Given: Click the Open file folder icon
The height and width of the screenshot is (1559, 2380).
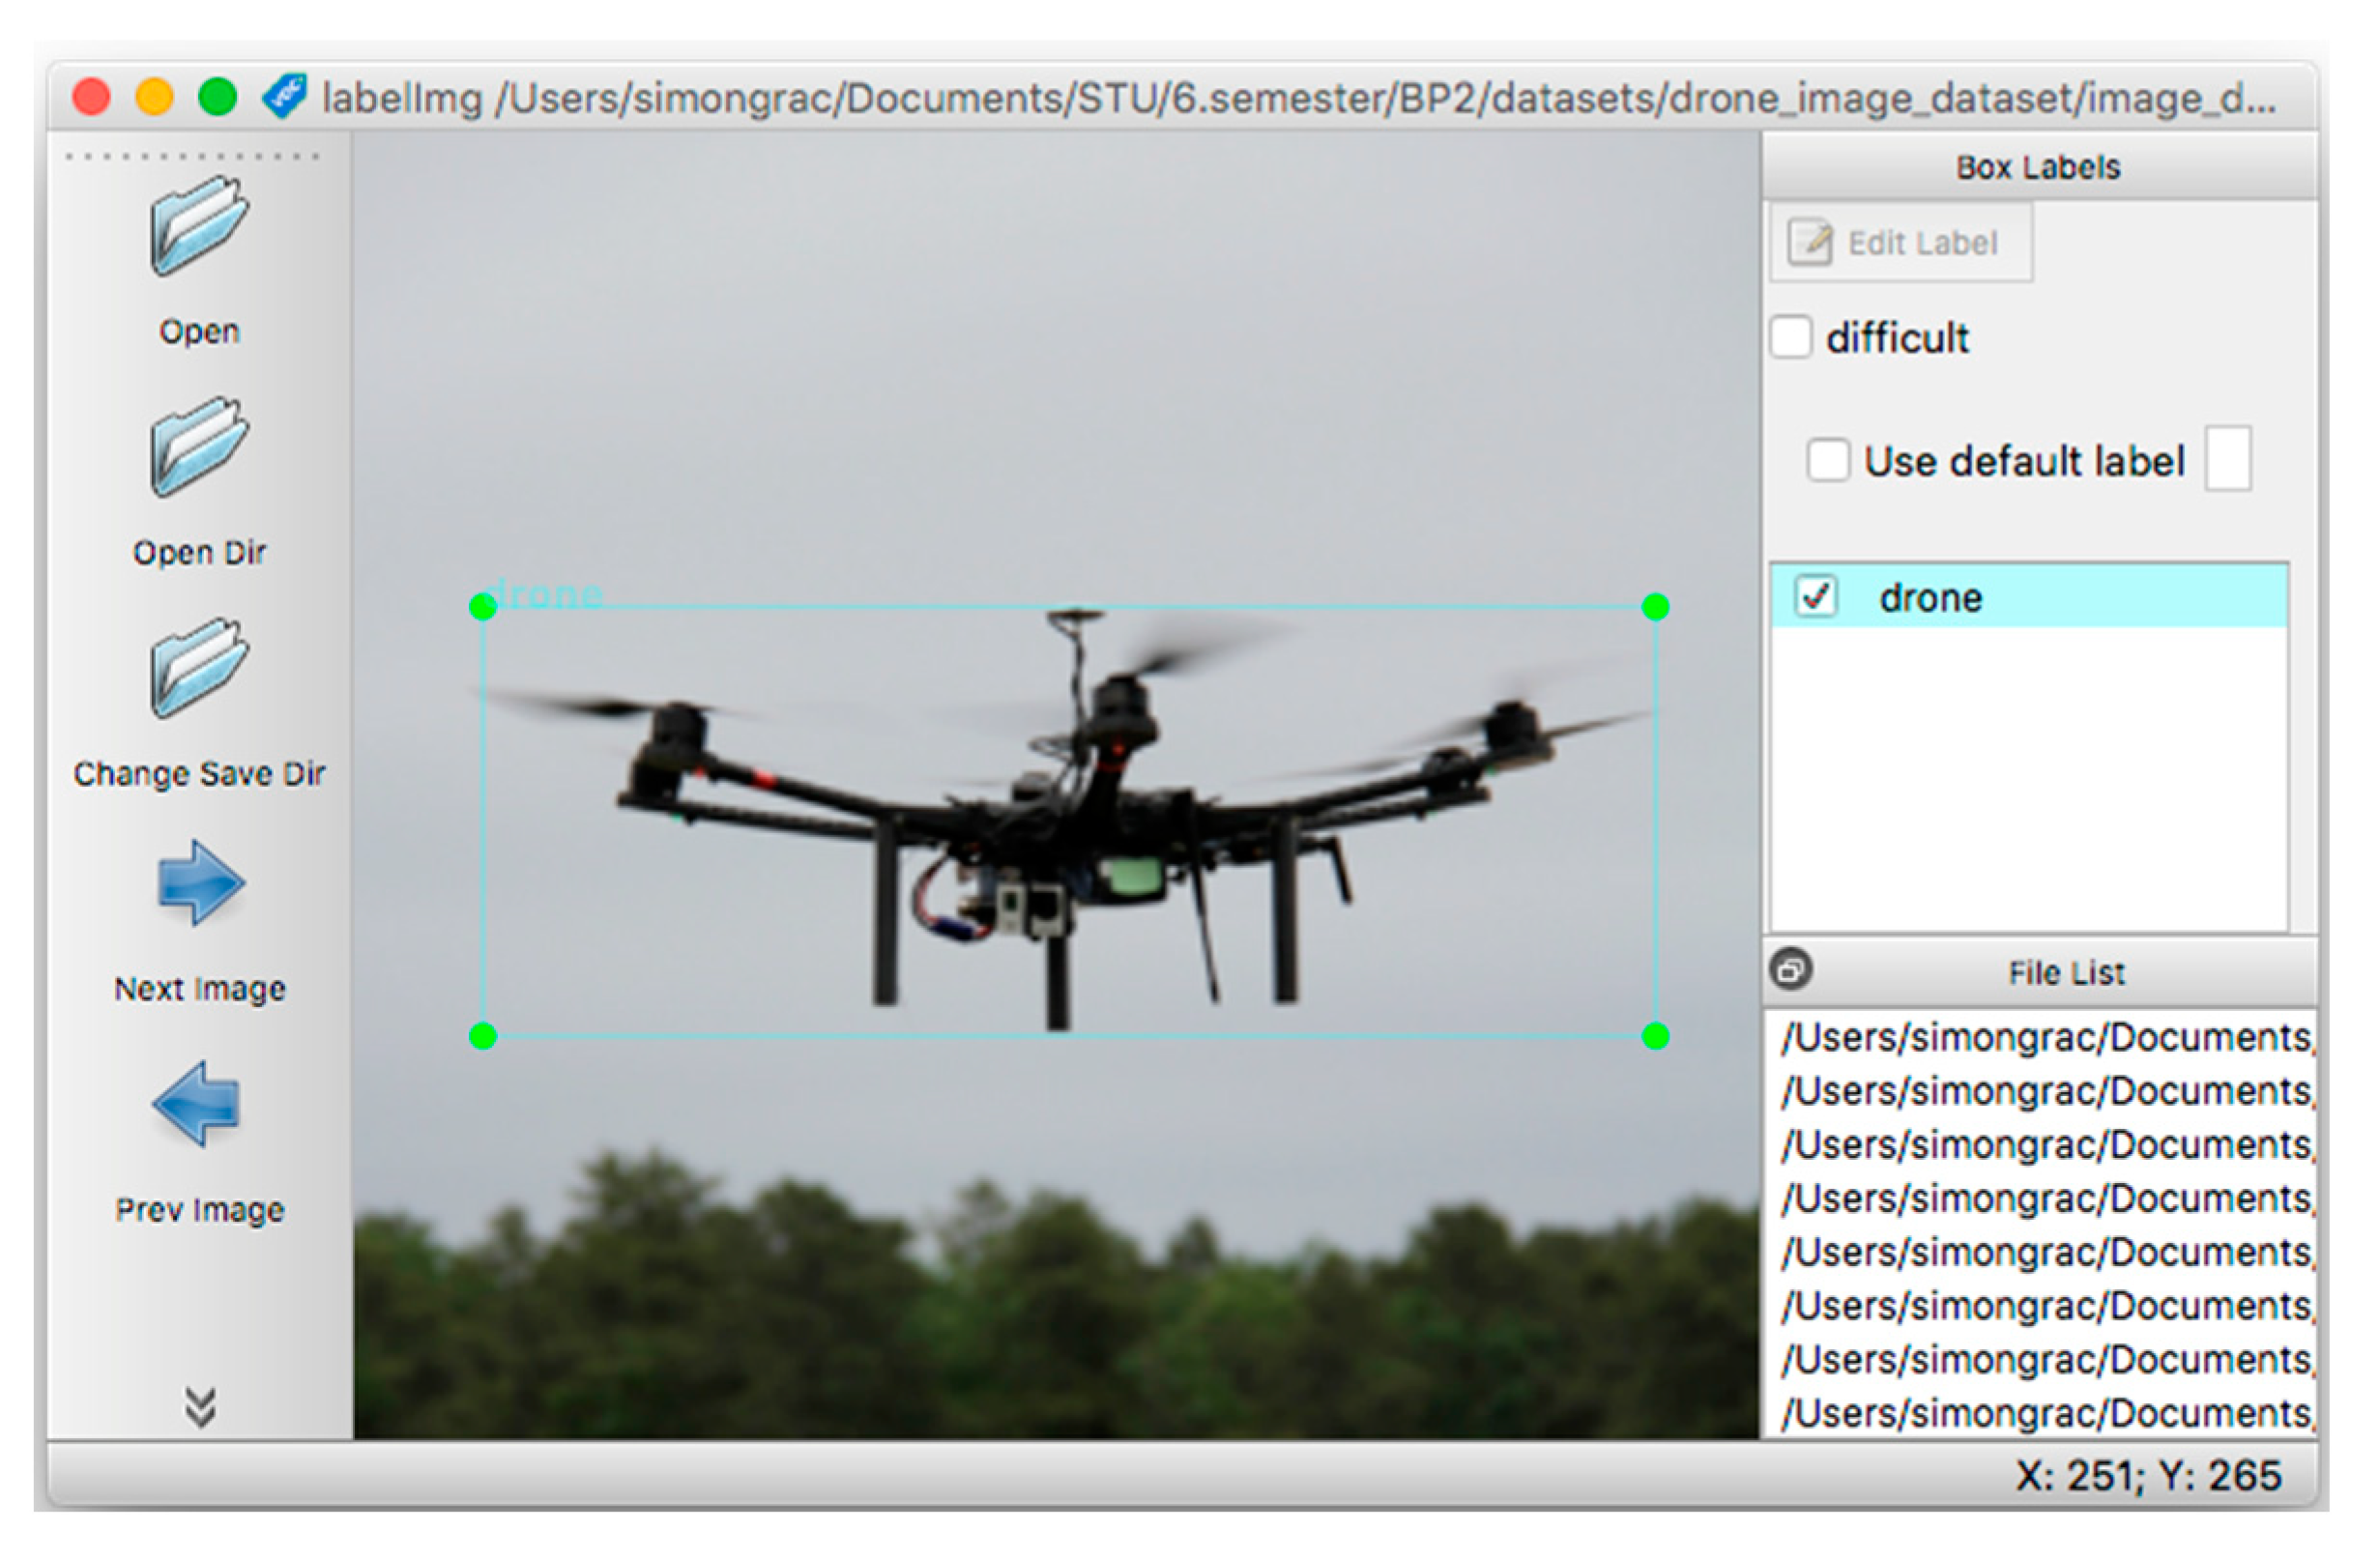Looking at the screenshot, I should pos(198,226).
